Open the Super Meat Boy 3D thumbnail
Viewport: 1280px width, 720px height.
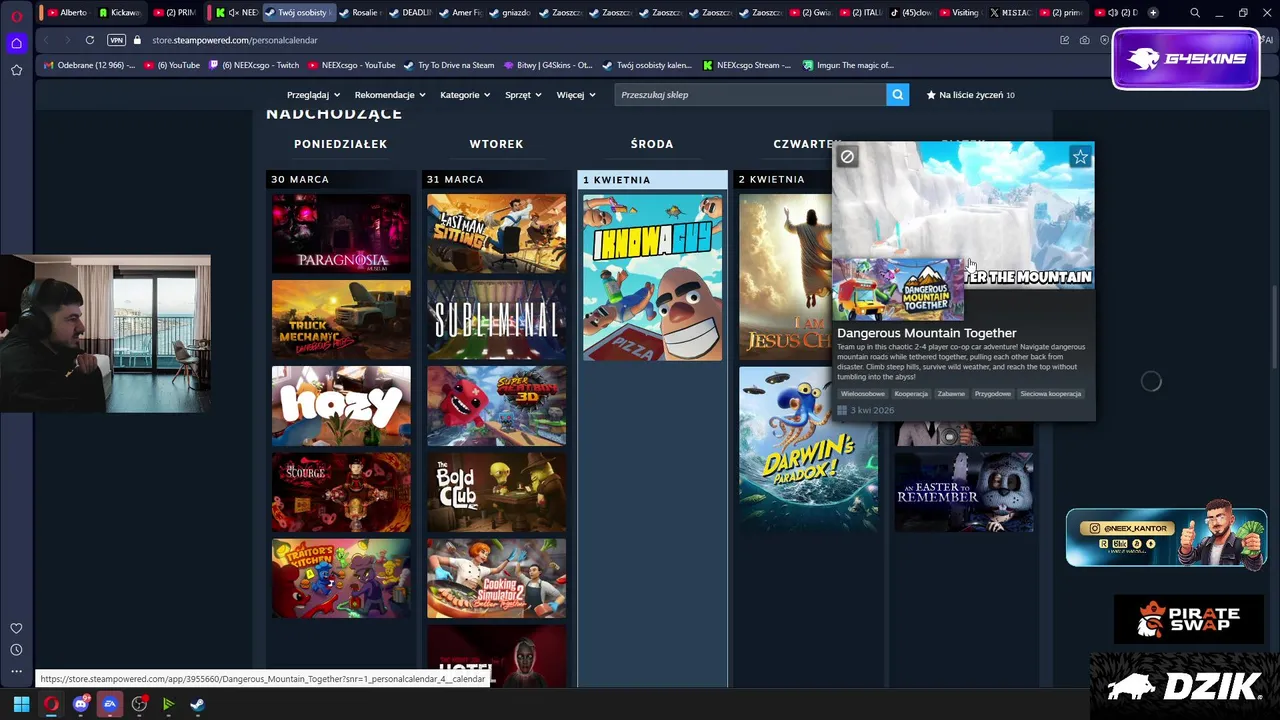[x=497, y=405]
